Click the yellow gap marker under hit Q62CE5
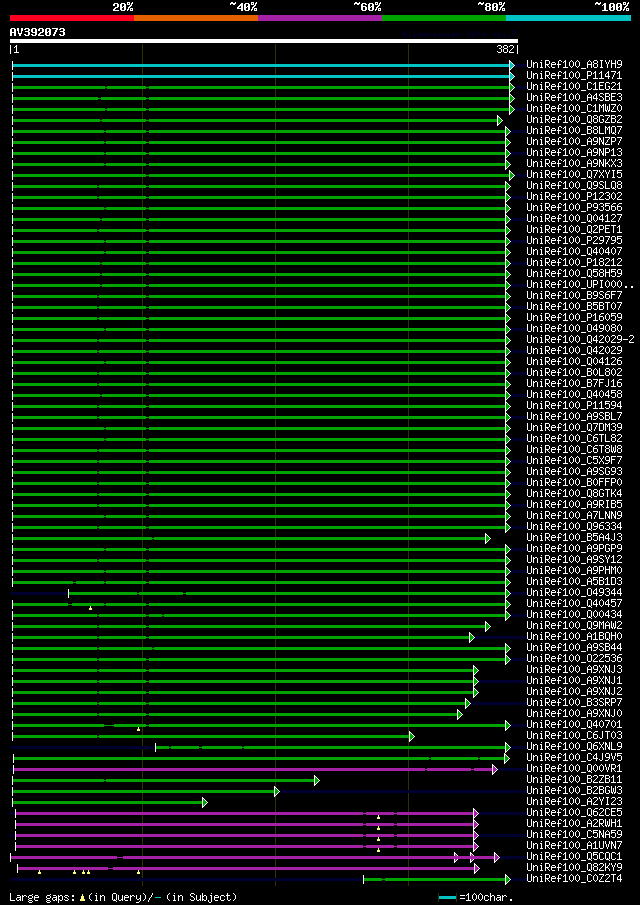The width and height of the screenshot is (640, 905). [x=379, y=817]
